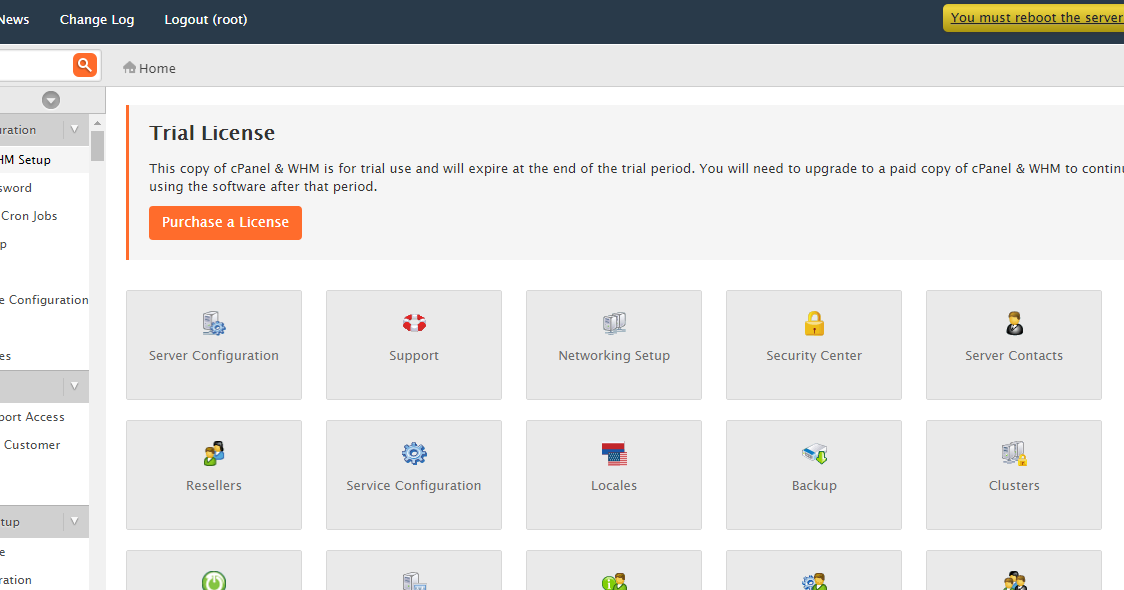Open the Home breadcrumb link

click(157, 68)
